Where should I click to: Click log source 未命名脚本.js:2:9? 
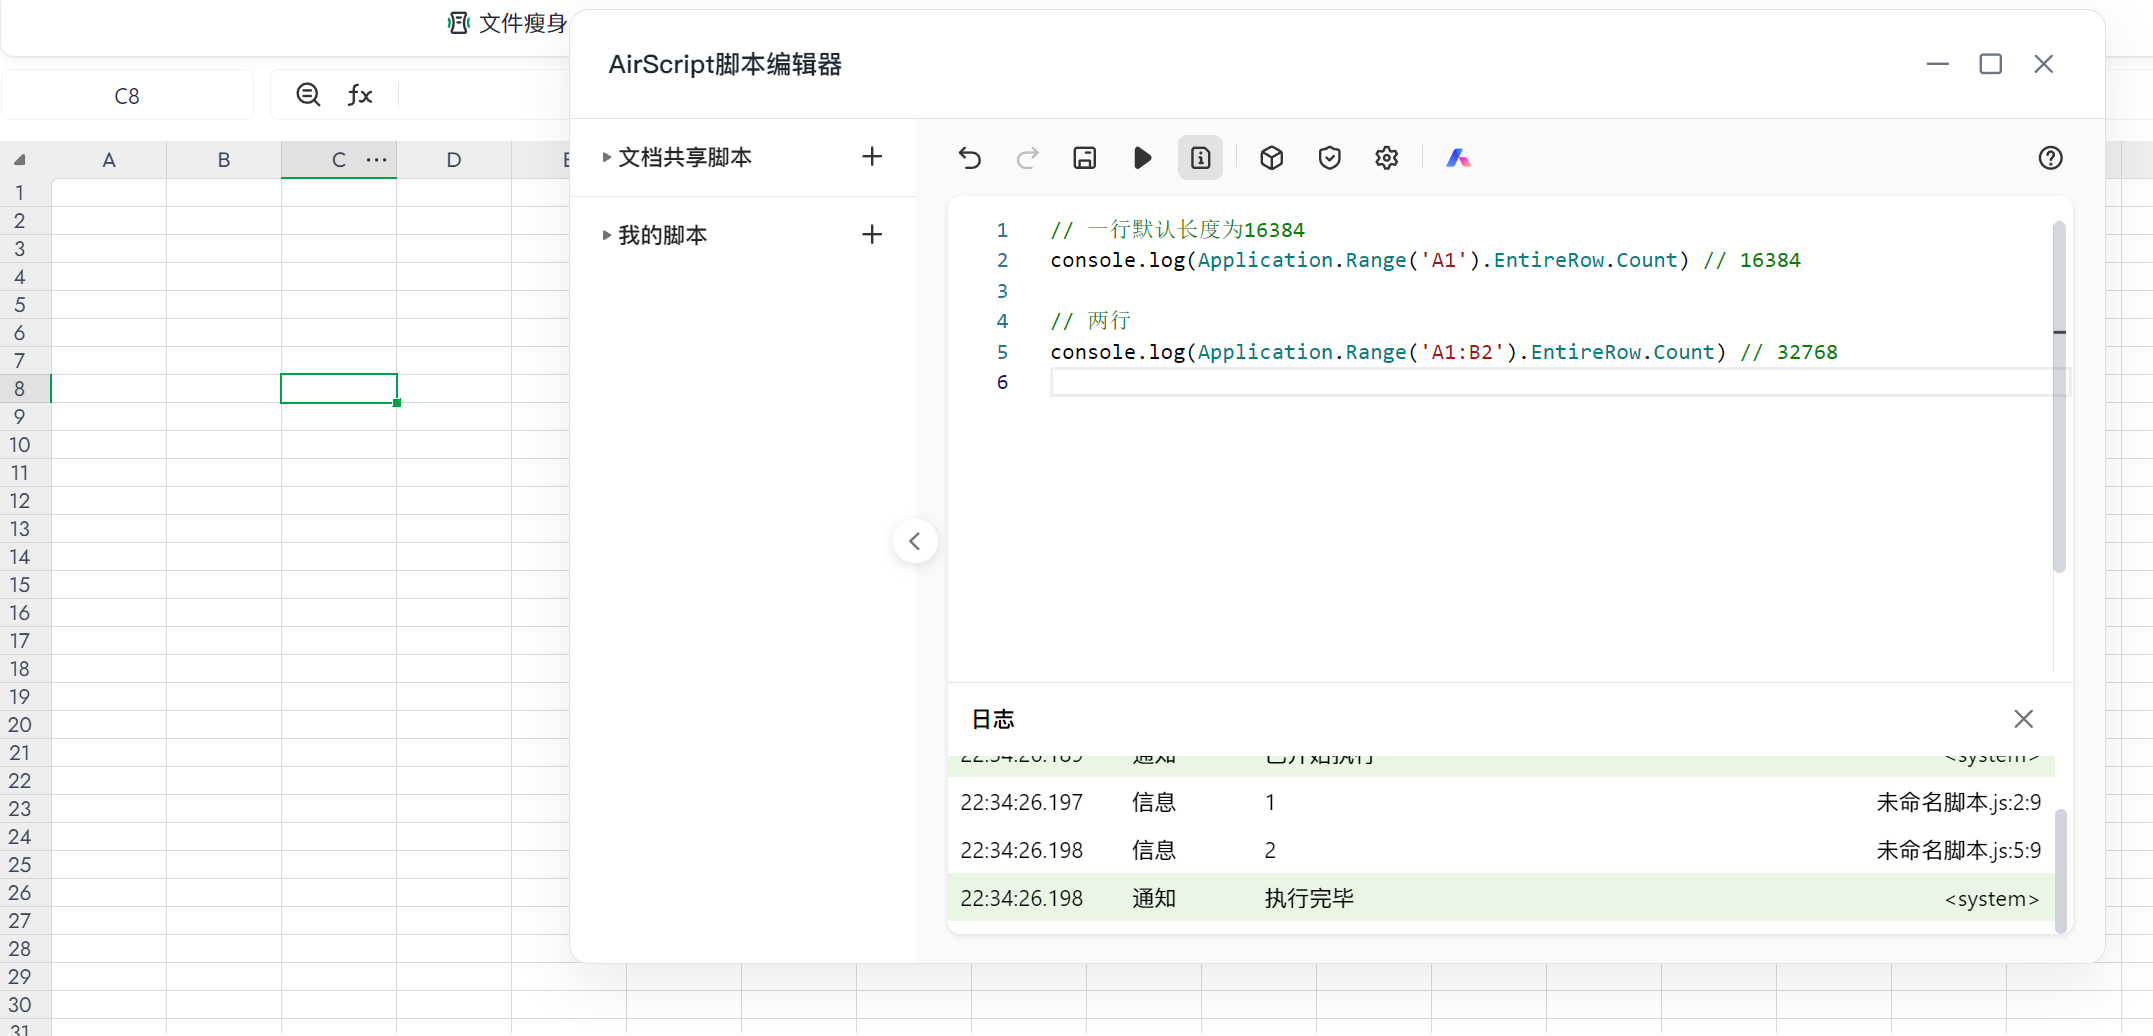[1958, 802]
